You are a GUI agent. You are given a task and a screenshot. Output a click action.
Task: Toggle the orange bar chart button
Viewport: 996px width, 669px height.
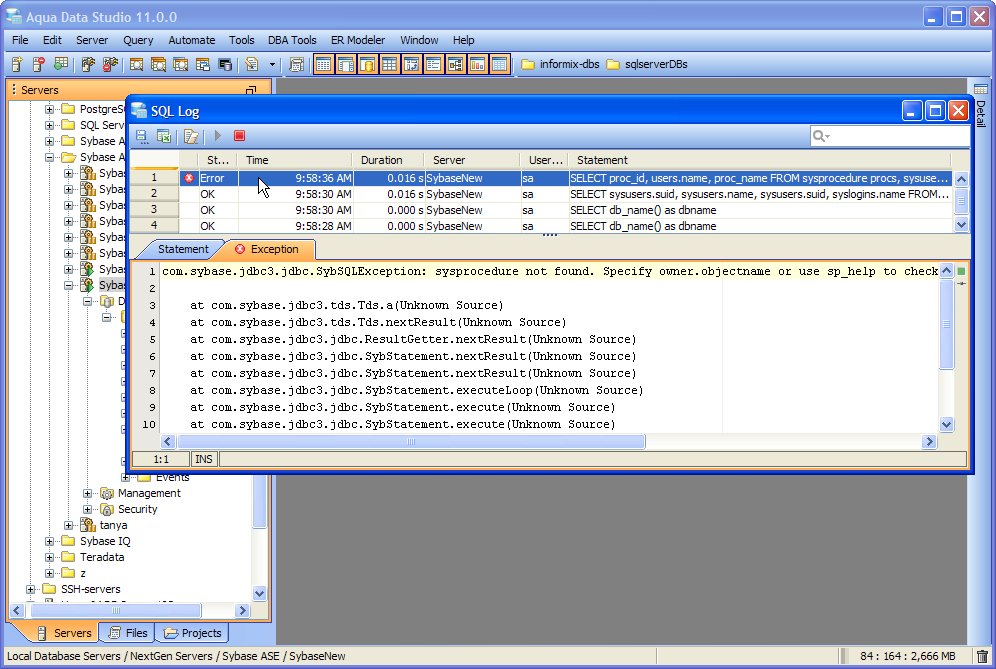(478, 64)
